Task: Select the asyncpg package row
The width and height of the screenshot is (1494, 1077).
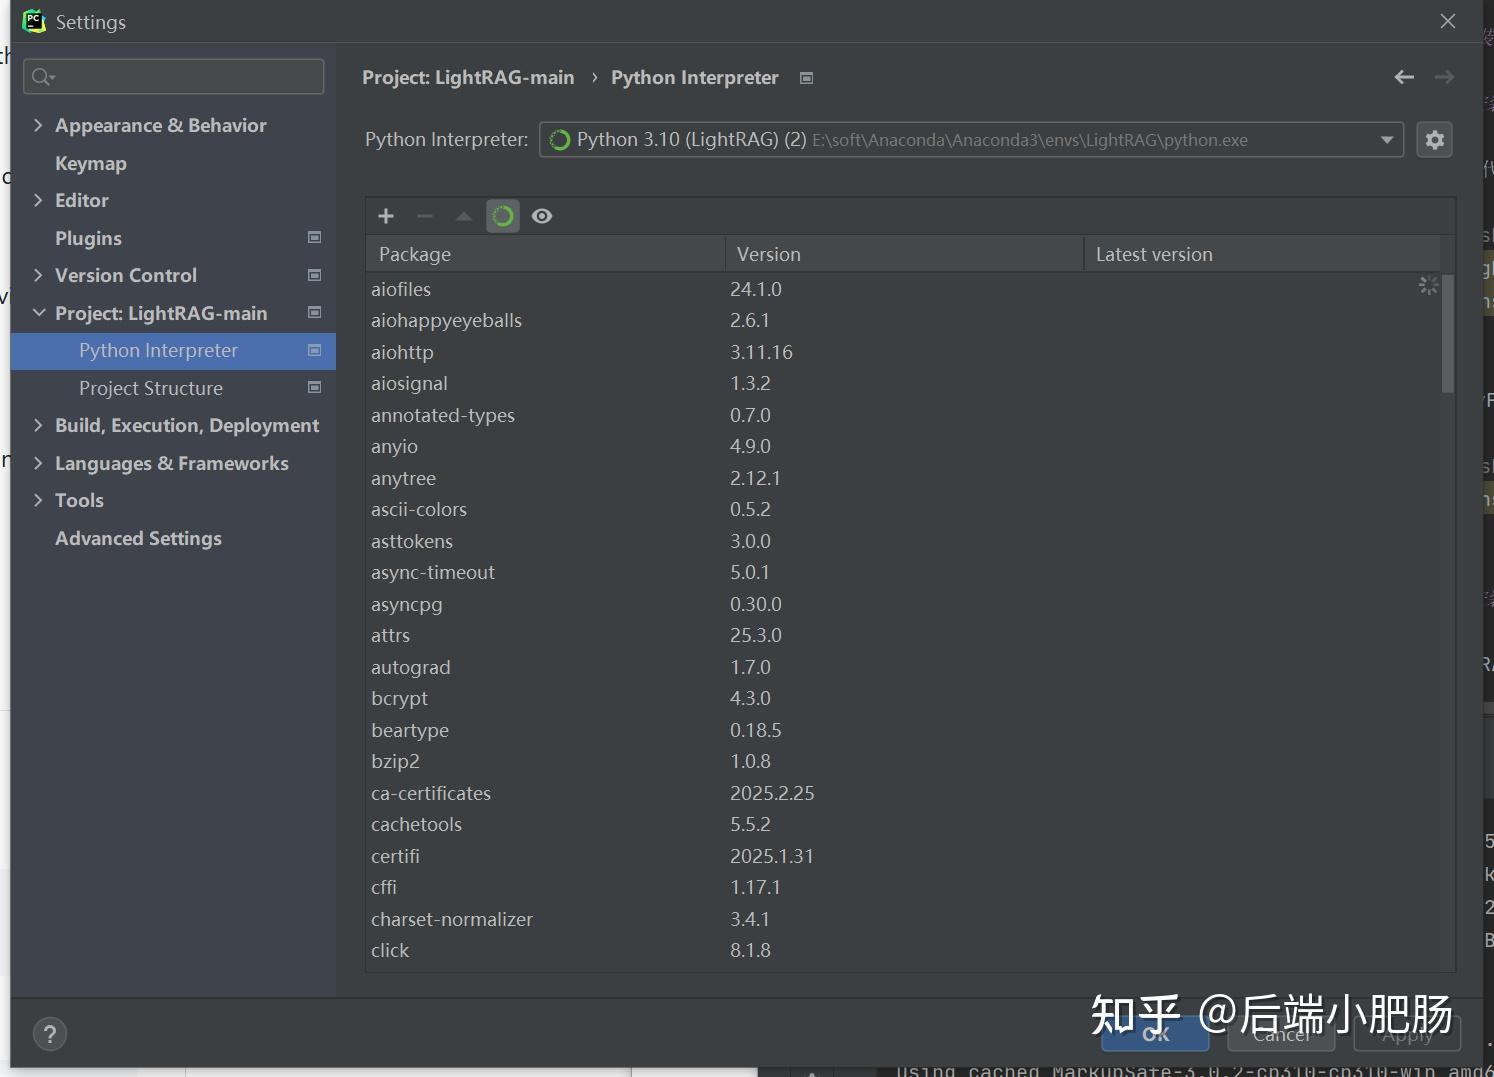Action: tap(904, 604)
